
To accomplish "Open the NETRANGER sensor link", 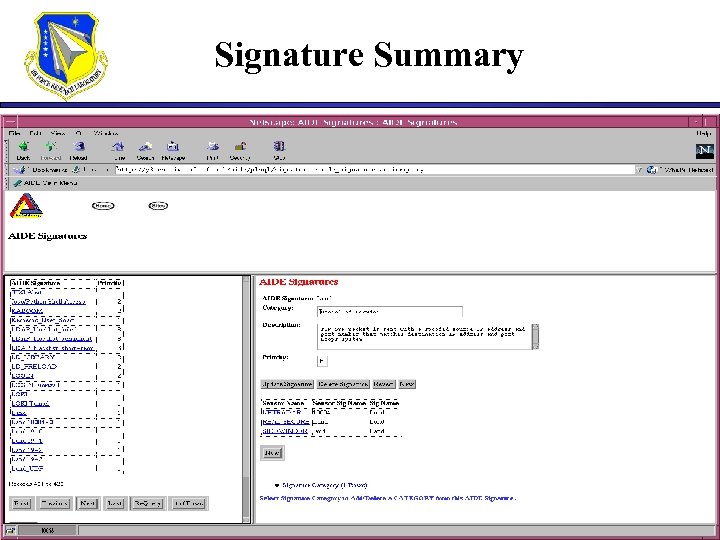I will click(281, 412).
